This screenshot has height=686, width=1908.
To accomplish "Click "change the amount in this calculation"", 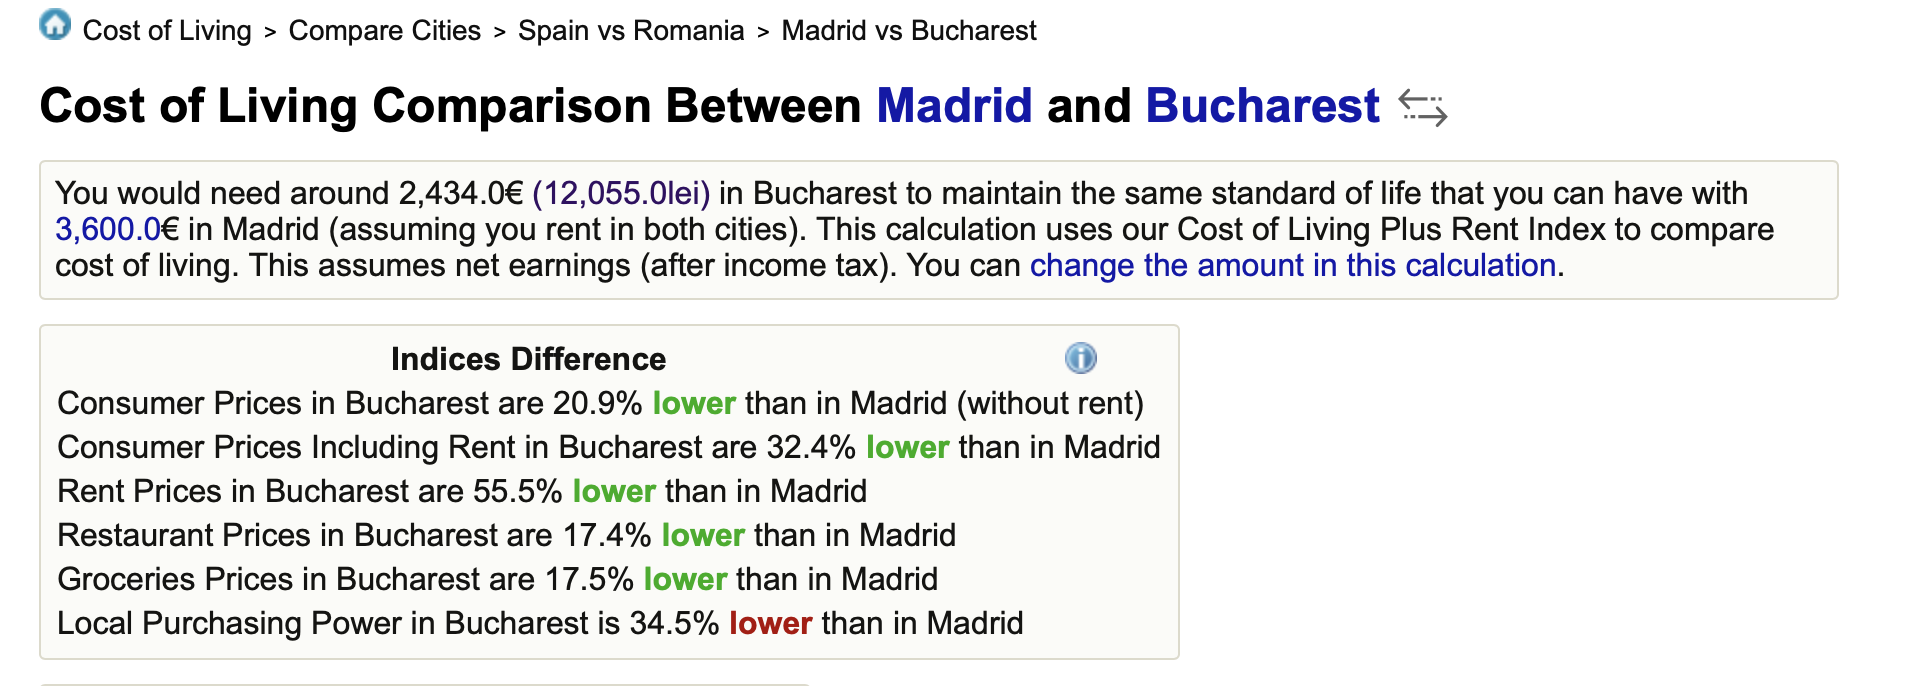I will point(1292,266).
